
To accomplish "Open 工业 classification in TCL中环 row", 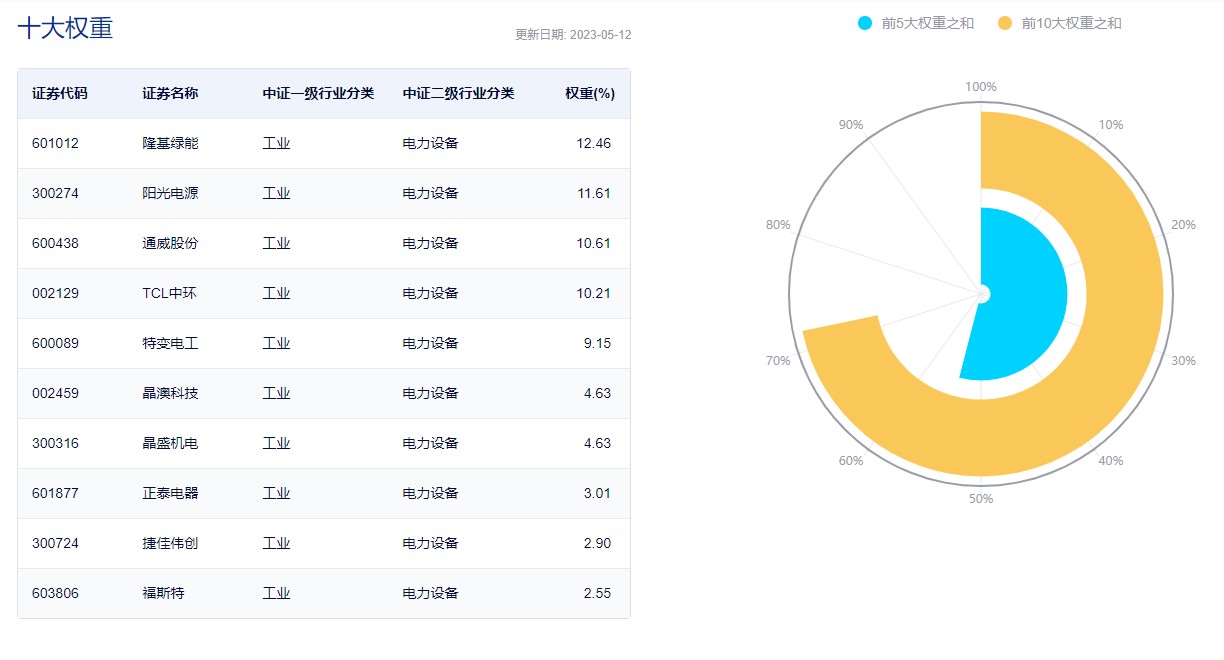I will click(x=276, y=293).
